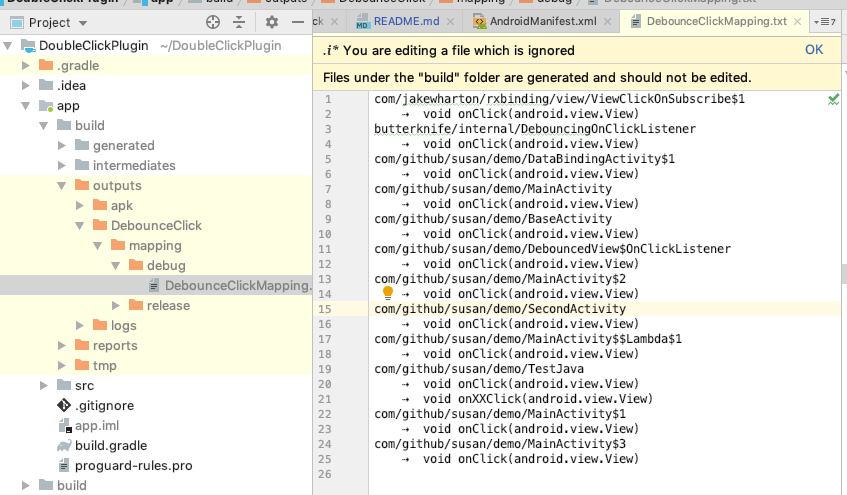Click the locate/scroll-from-source target icon
Image resolution: width=847 pixels, height=495 pixels.
(213, 22)
